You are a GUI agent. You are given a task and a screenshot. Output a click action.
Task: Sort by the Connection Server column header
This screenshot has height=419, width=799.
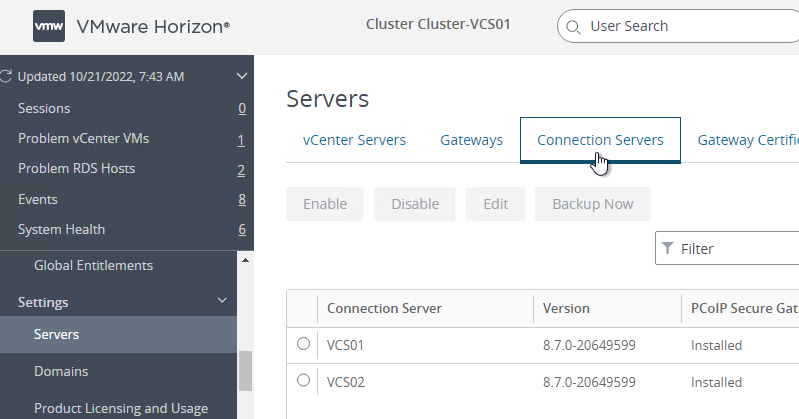pos(384,308)
